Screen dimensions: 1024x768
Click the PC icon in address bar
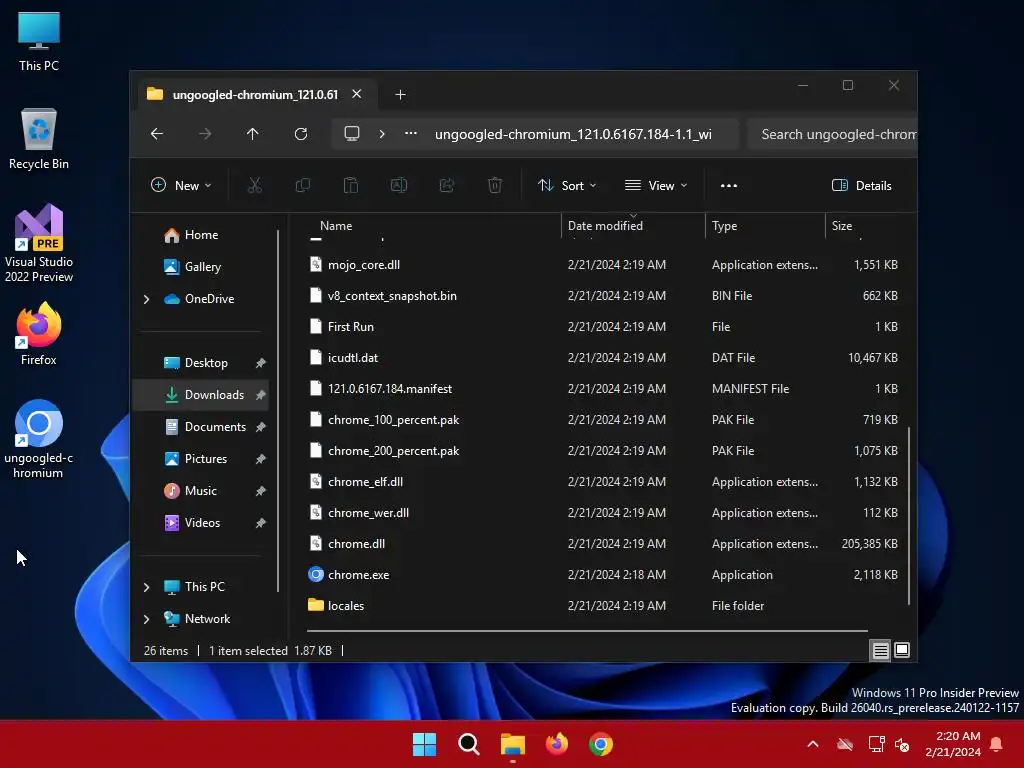pos(352,134)
